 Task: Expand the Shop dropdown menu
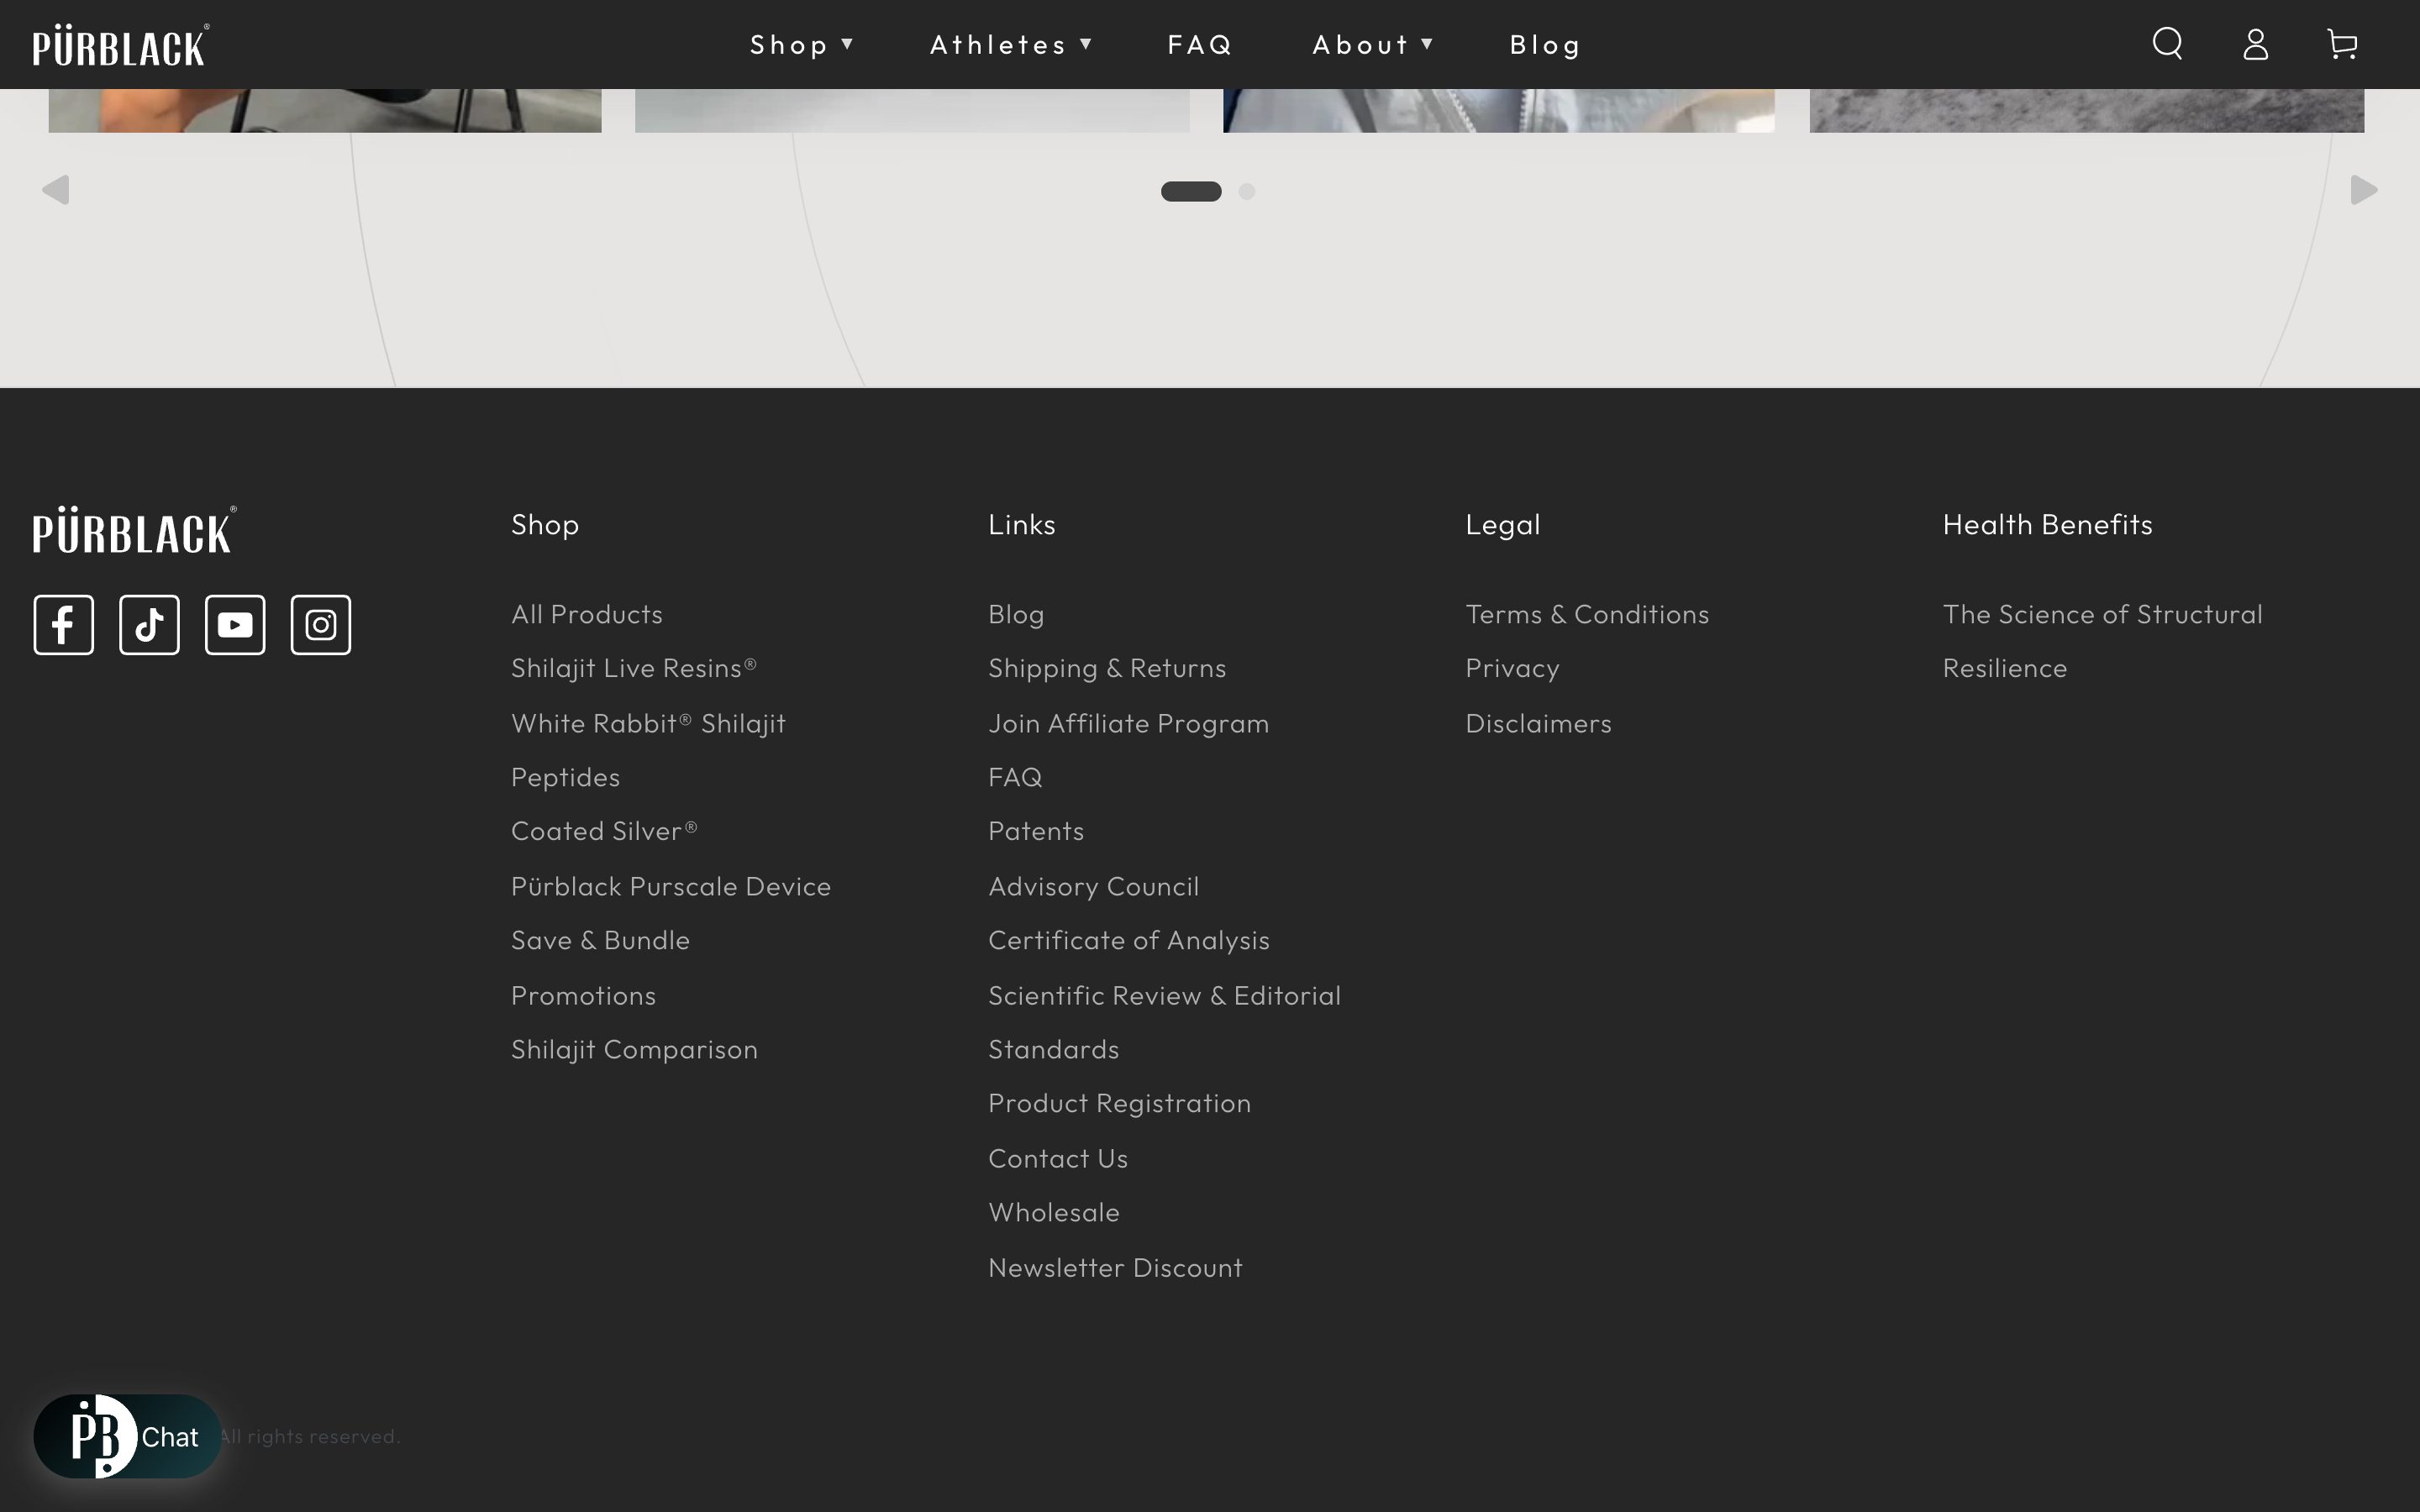[x=802, y=44]
